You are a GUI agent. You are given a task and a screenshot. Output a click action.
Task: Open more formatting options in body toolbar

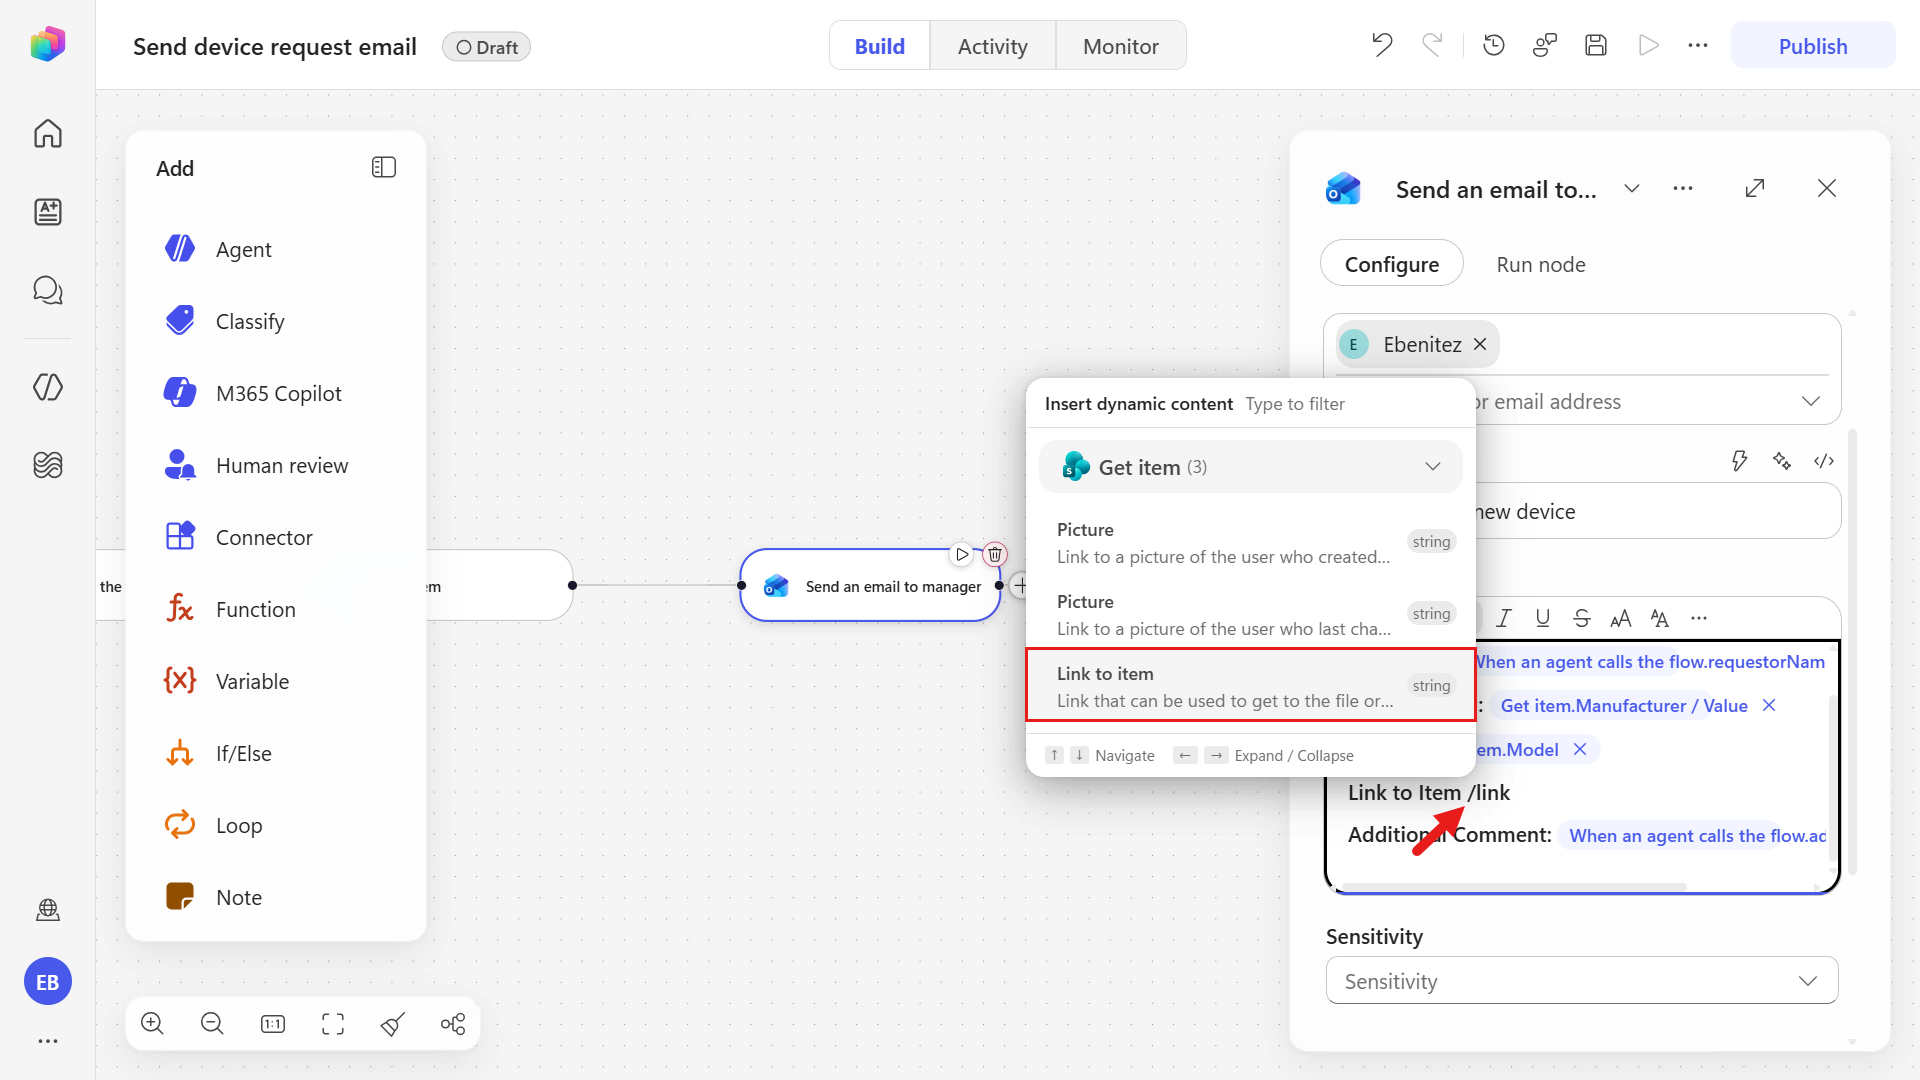pyautogui.click(x=1699, y=618)
